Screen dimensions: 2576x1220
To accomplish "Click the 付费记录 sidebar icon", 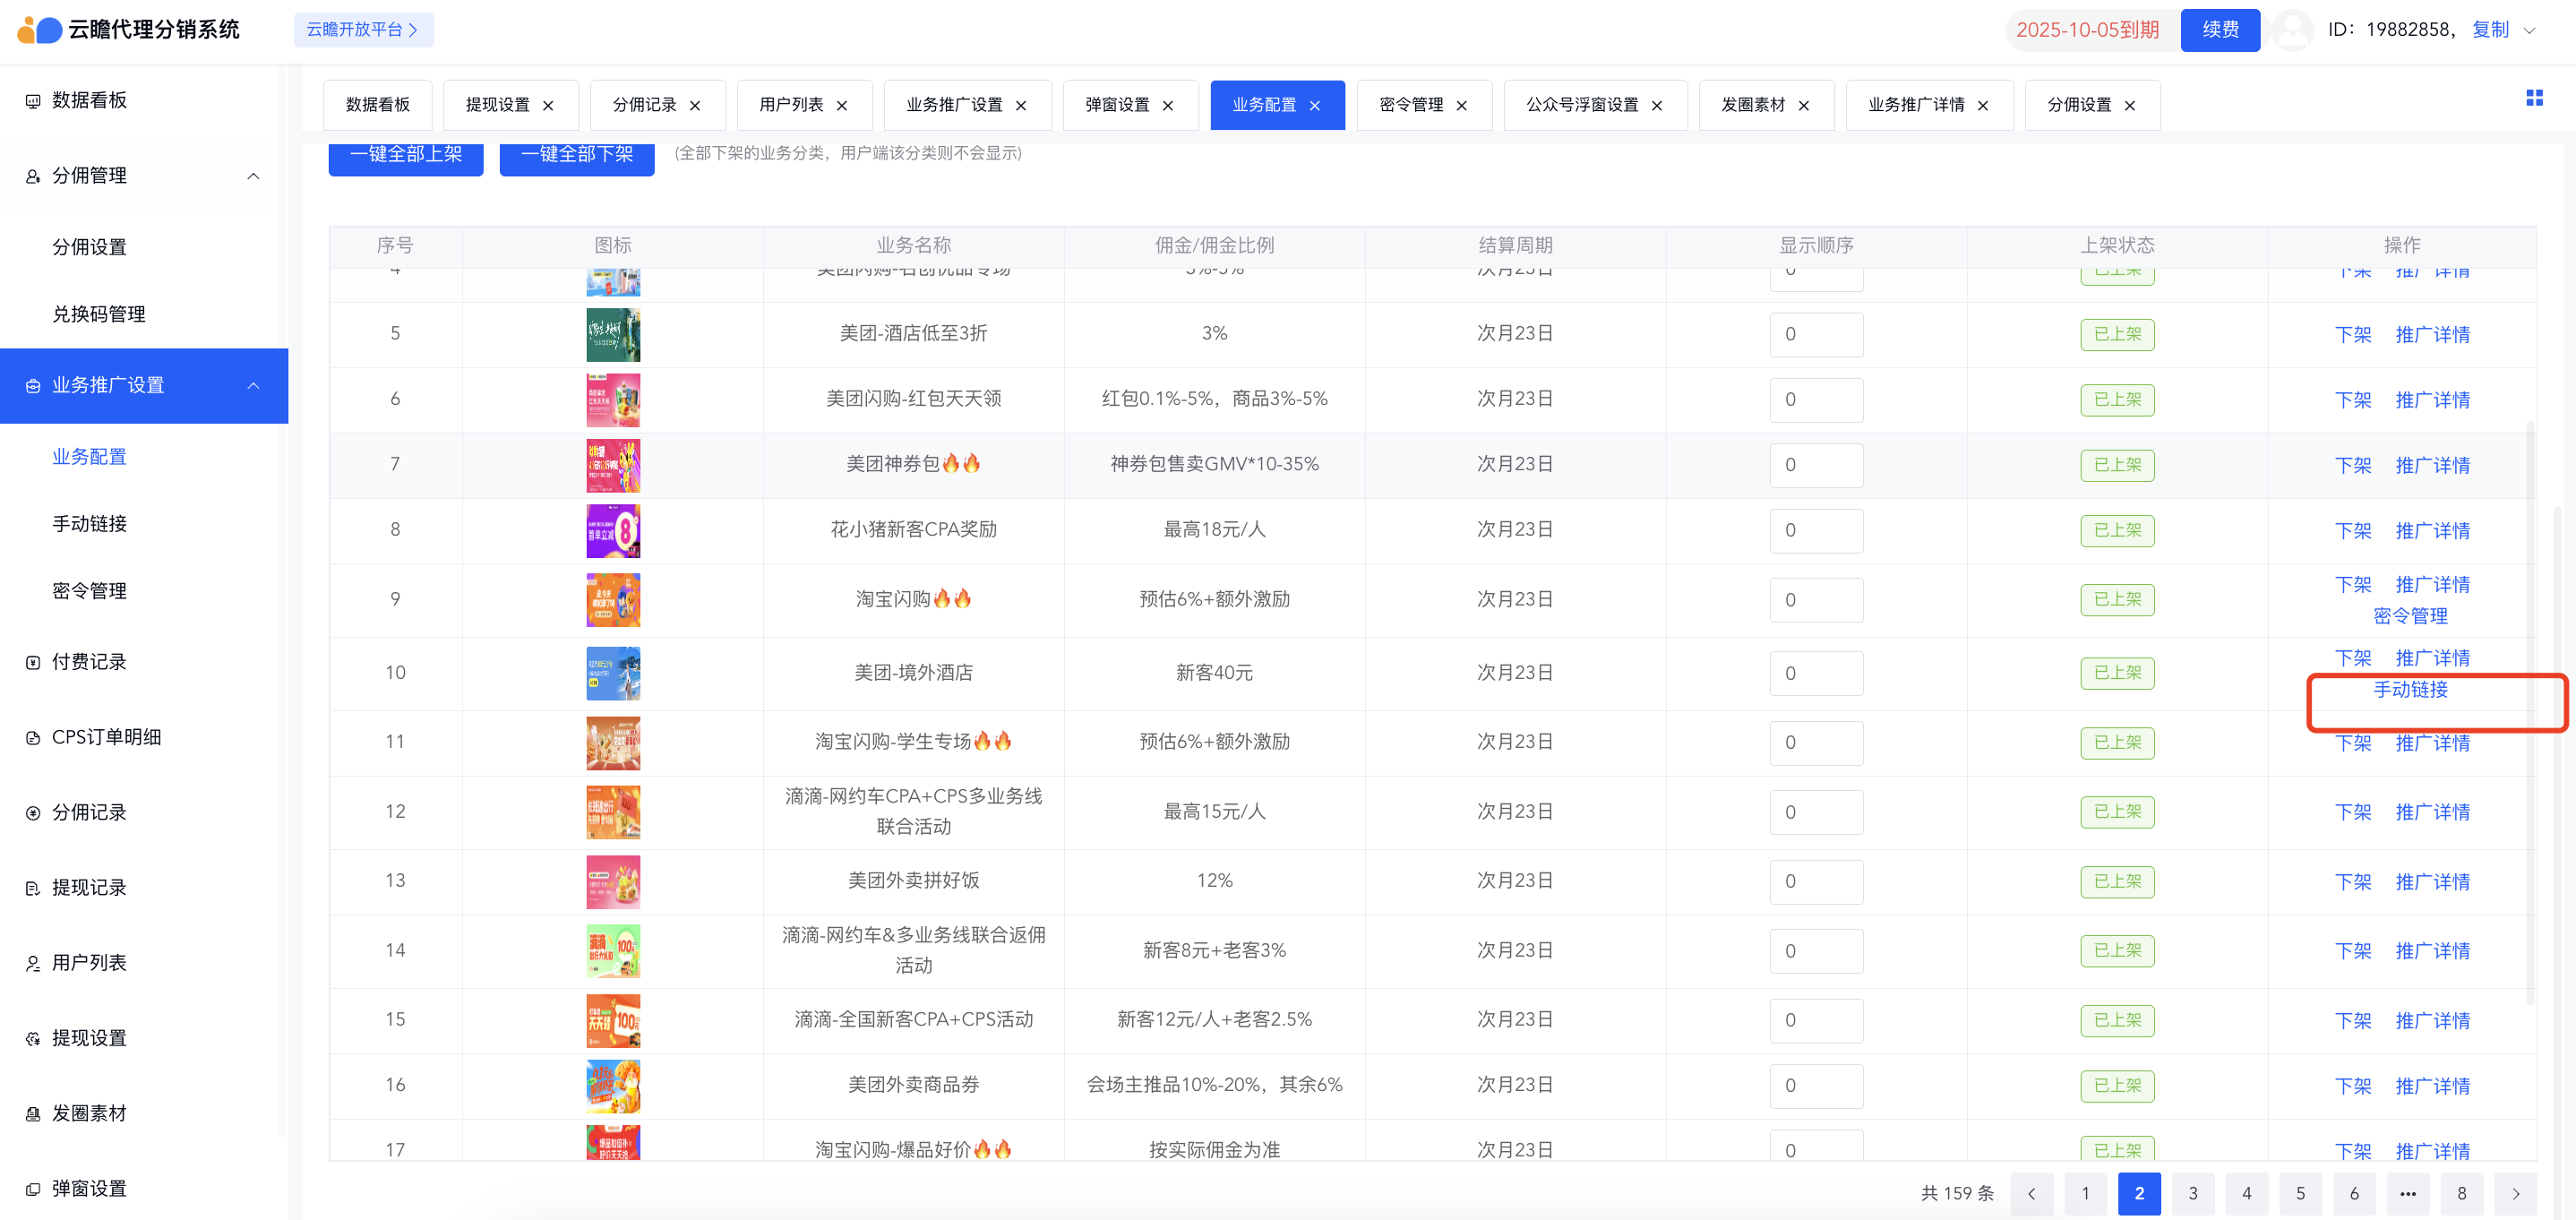I will [x=33, y=662].
